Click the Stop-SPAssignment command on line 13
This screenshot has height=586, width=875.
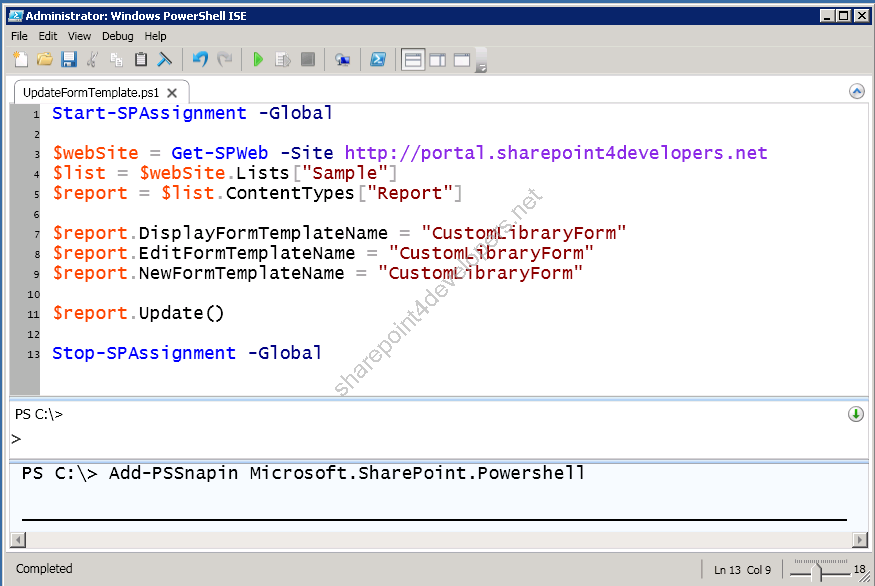[x=144, y=353]
